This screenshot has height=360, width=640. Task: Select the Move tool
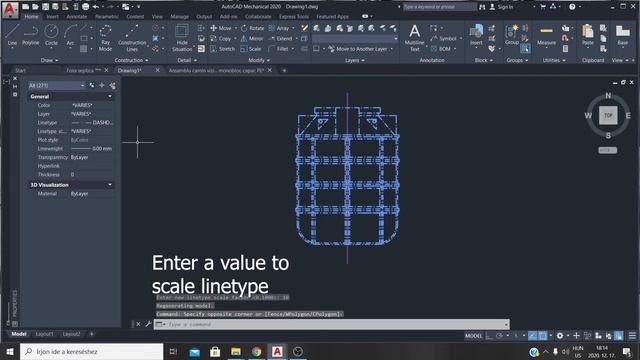(221, 28)
